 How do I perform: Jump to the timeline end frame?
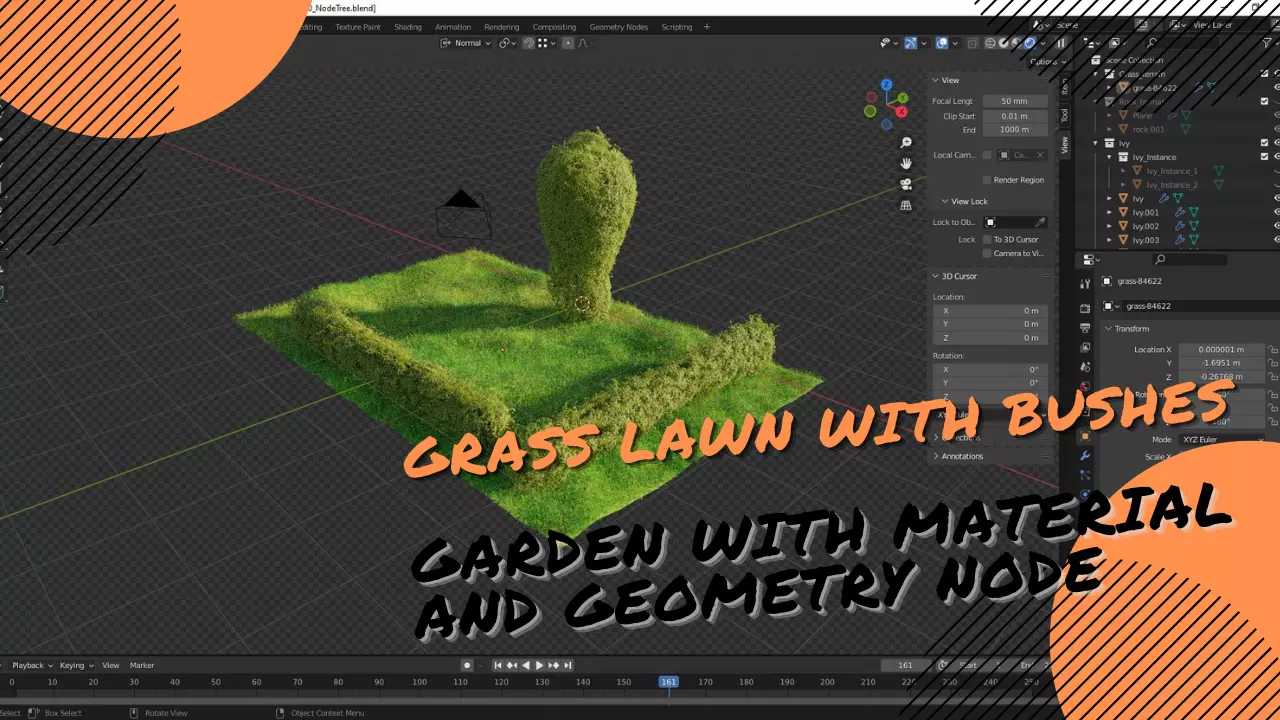click(568, 665)
